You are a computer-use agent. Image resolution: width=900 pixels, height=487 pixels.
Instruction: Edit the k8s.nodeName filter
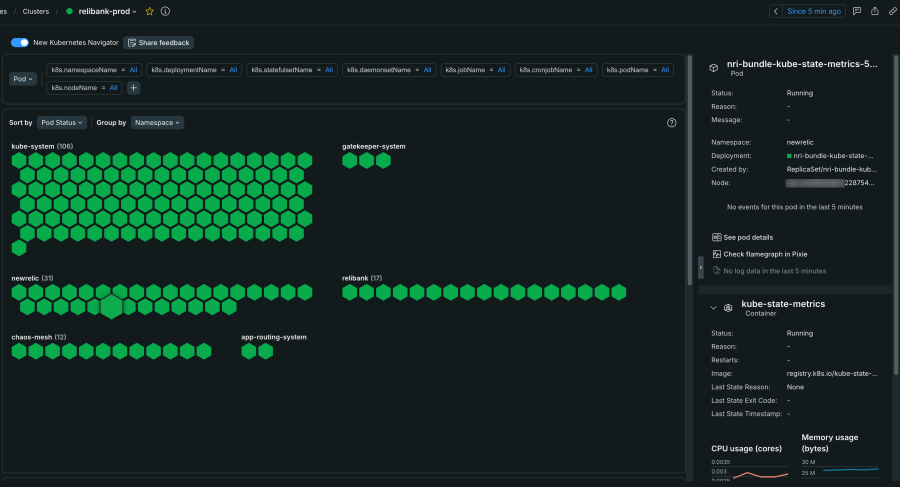pos(84,88)
